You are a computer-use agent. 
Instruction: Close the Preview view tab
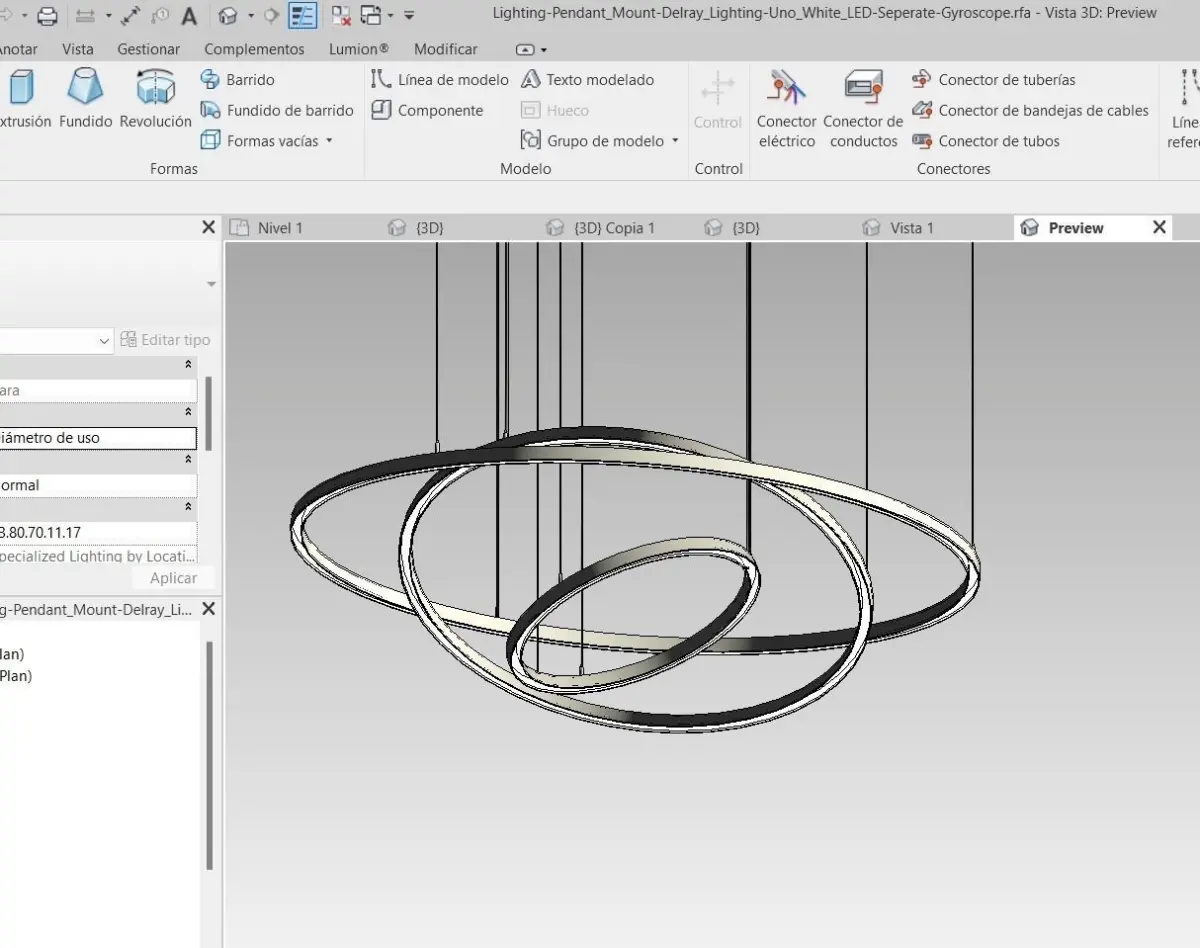[1160, 227]
